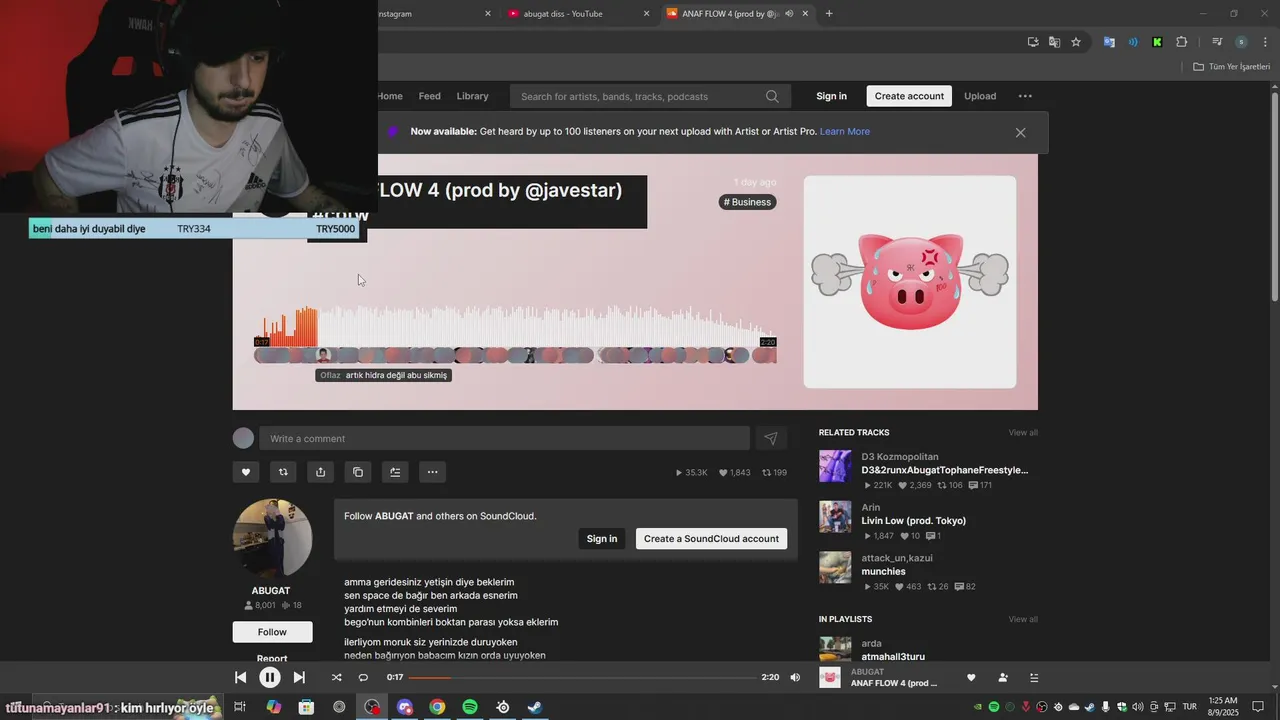View all related tracks

[x=1023, y=432]
